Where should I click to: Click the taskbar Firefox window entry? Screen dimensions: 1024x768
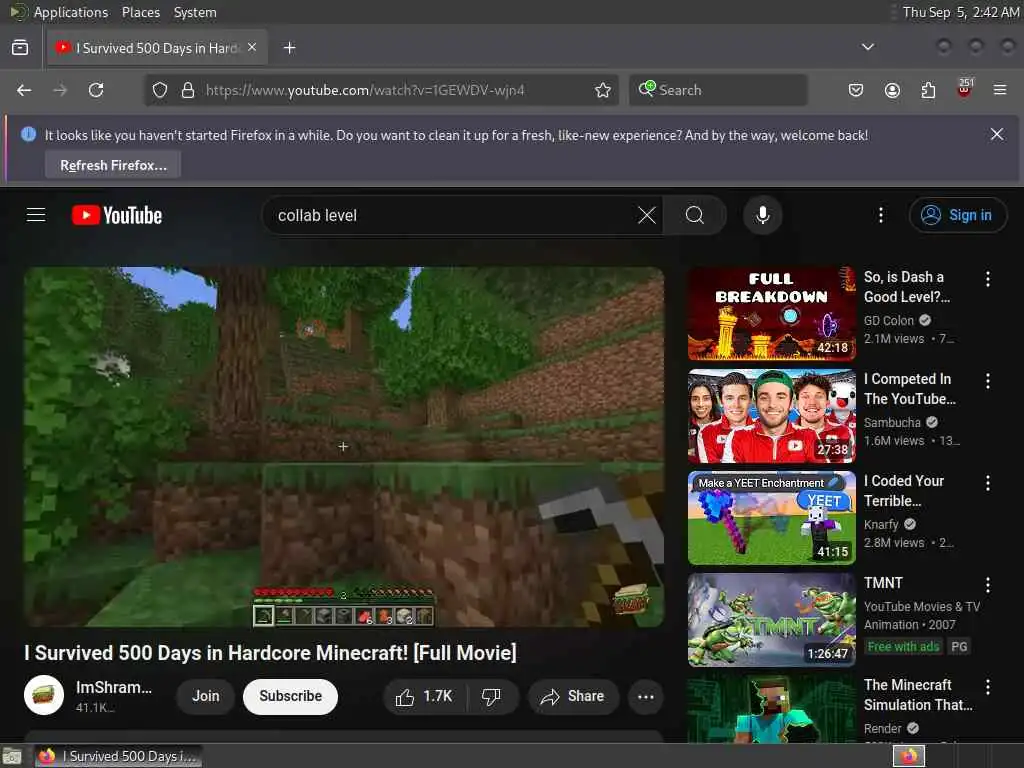(118, 756)
